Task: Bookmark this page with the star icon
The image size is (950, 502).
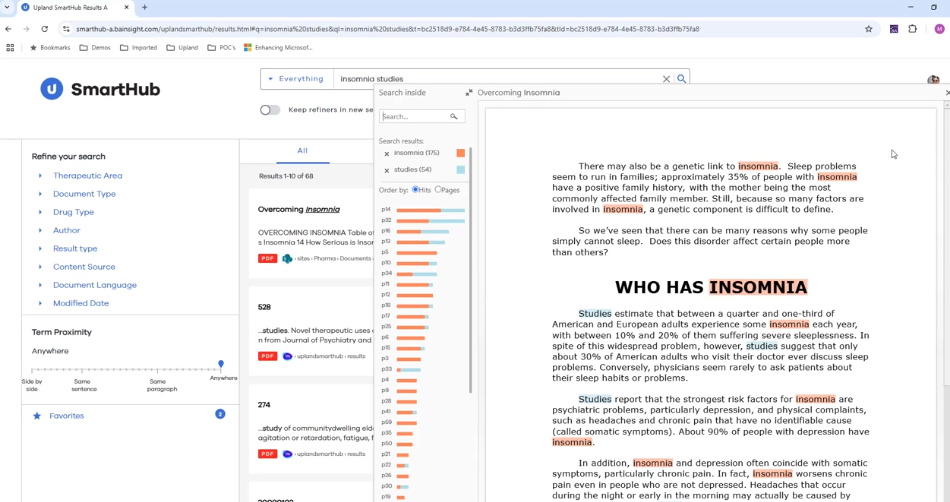Action: [868, 28]
